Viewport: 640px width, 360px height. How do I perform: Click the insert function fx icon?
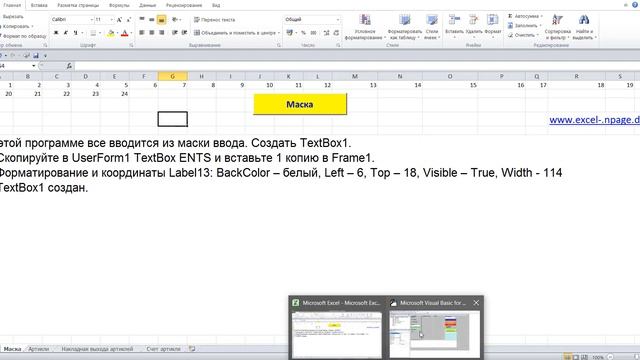(x=69, y=66)
